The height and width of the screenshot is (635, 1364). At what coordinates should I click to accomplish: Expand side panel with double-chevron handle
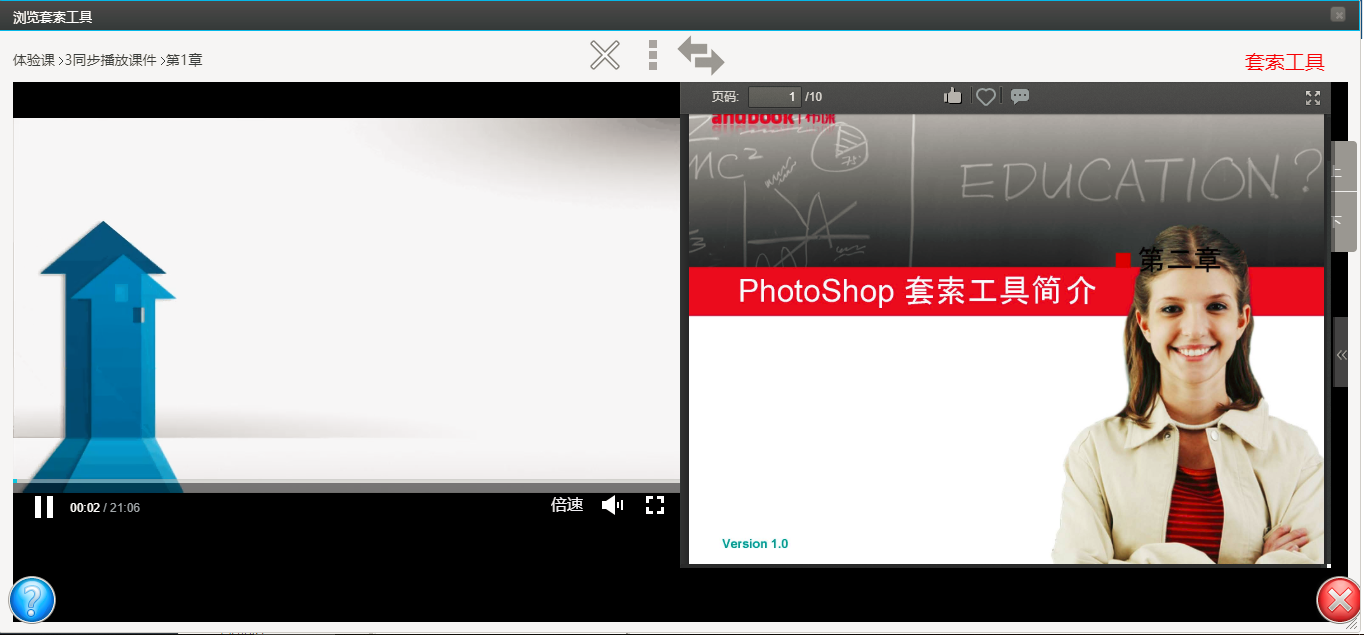(1342, 354)
